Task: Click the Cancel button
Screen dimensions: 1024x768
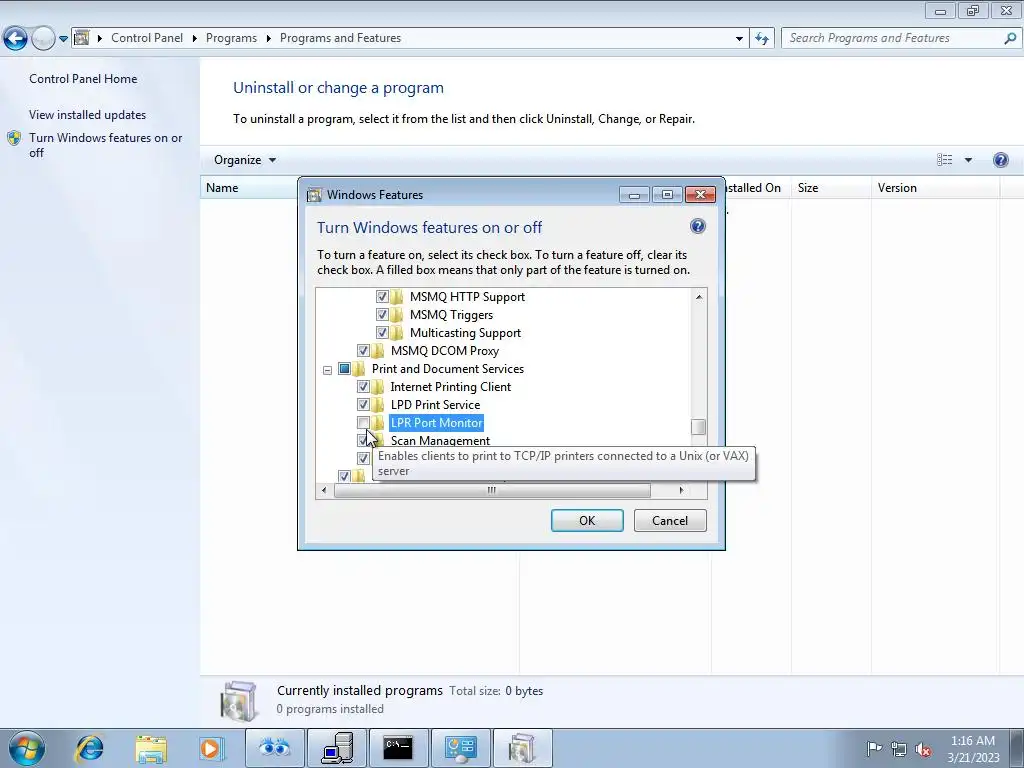Action: [670, 520]
